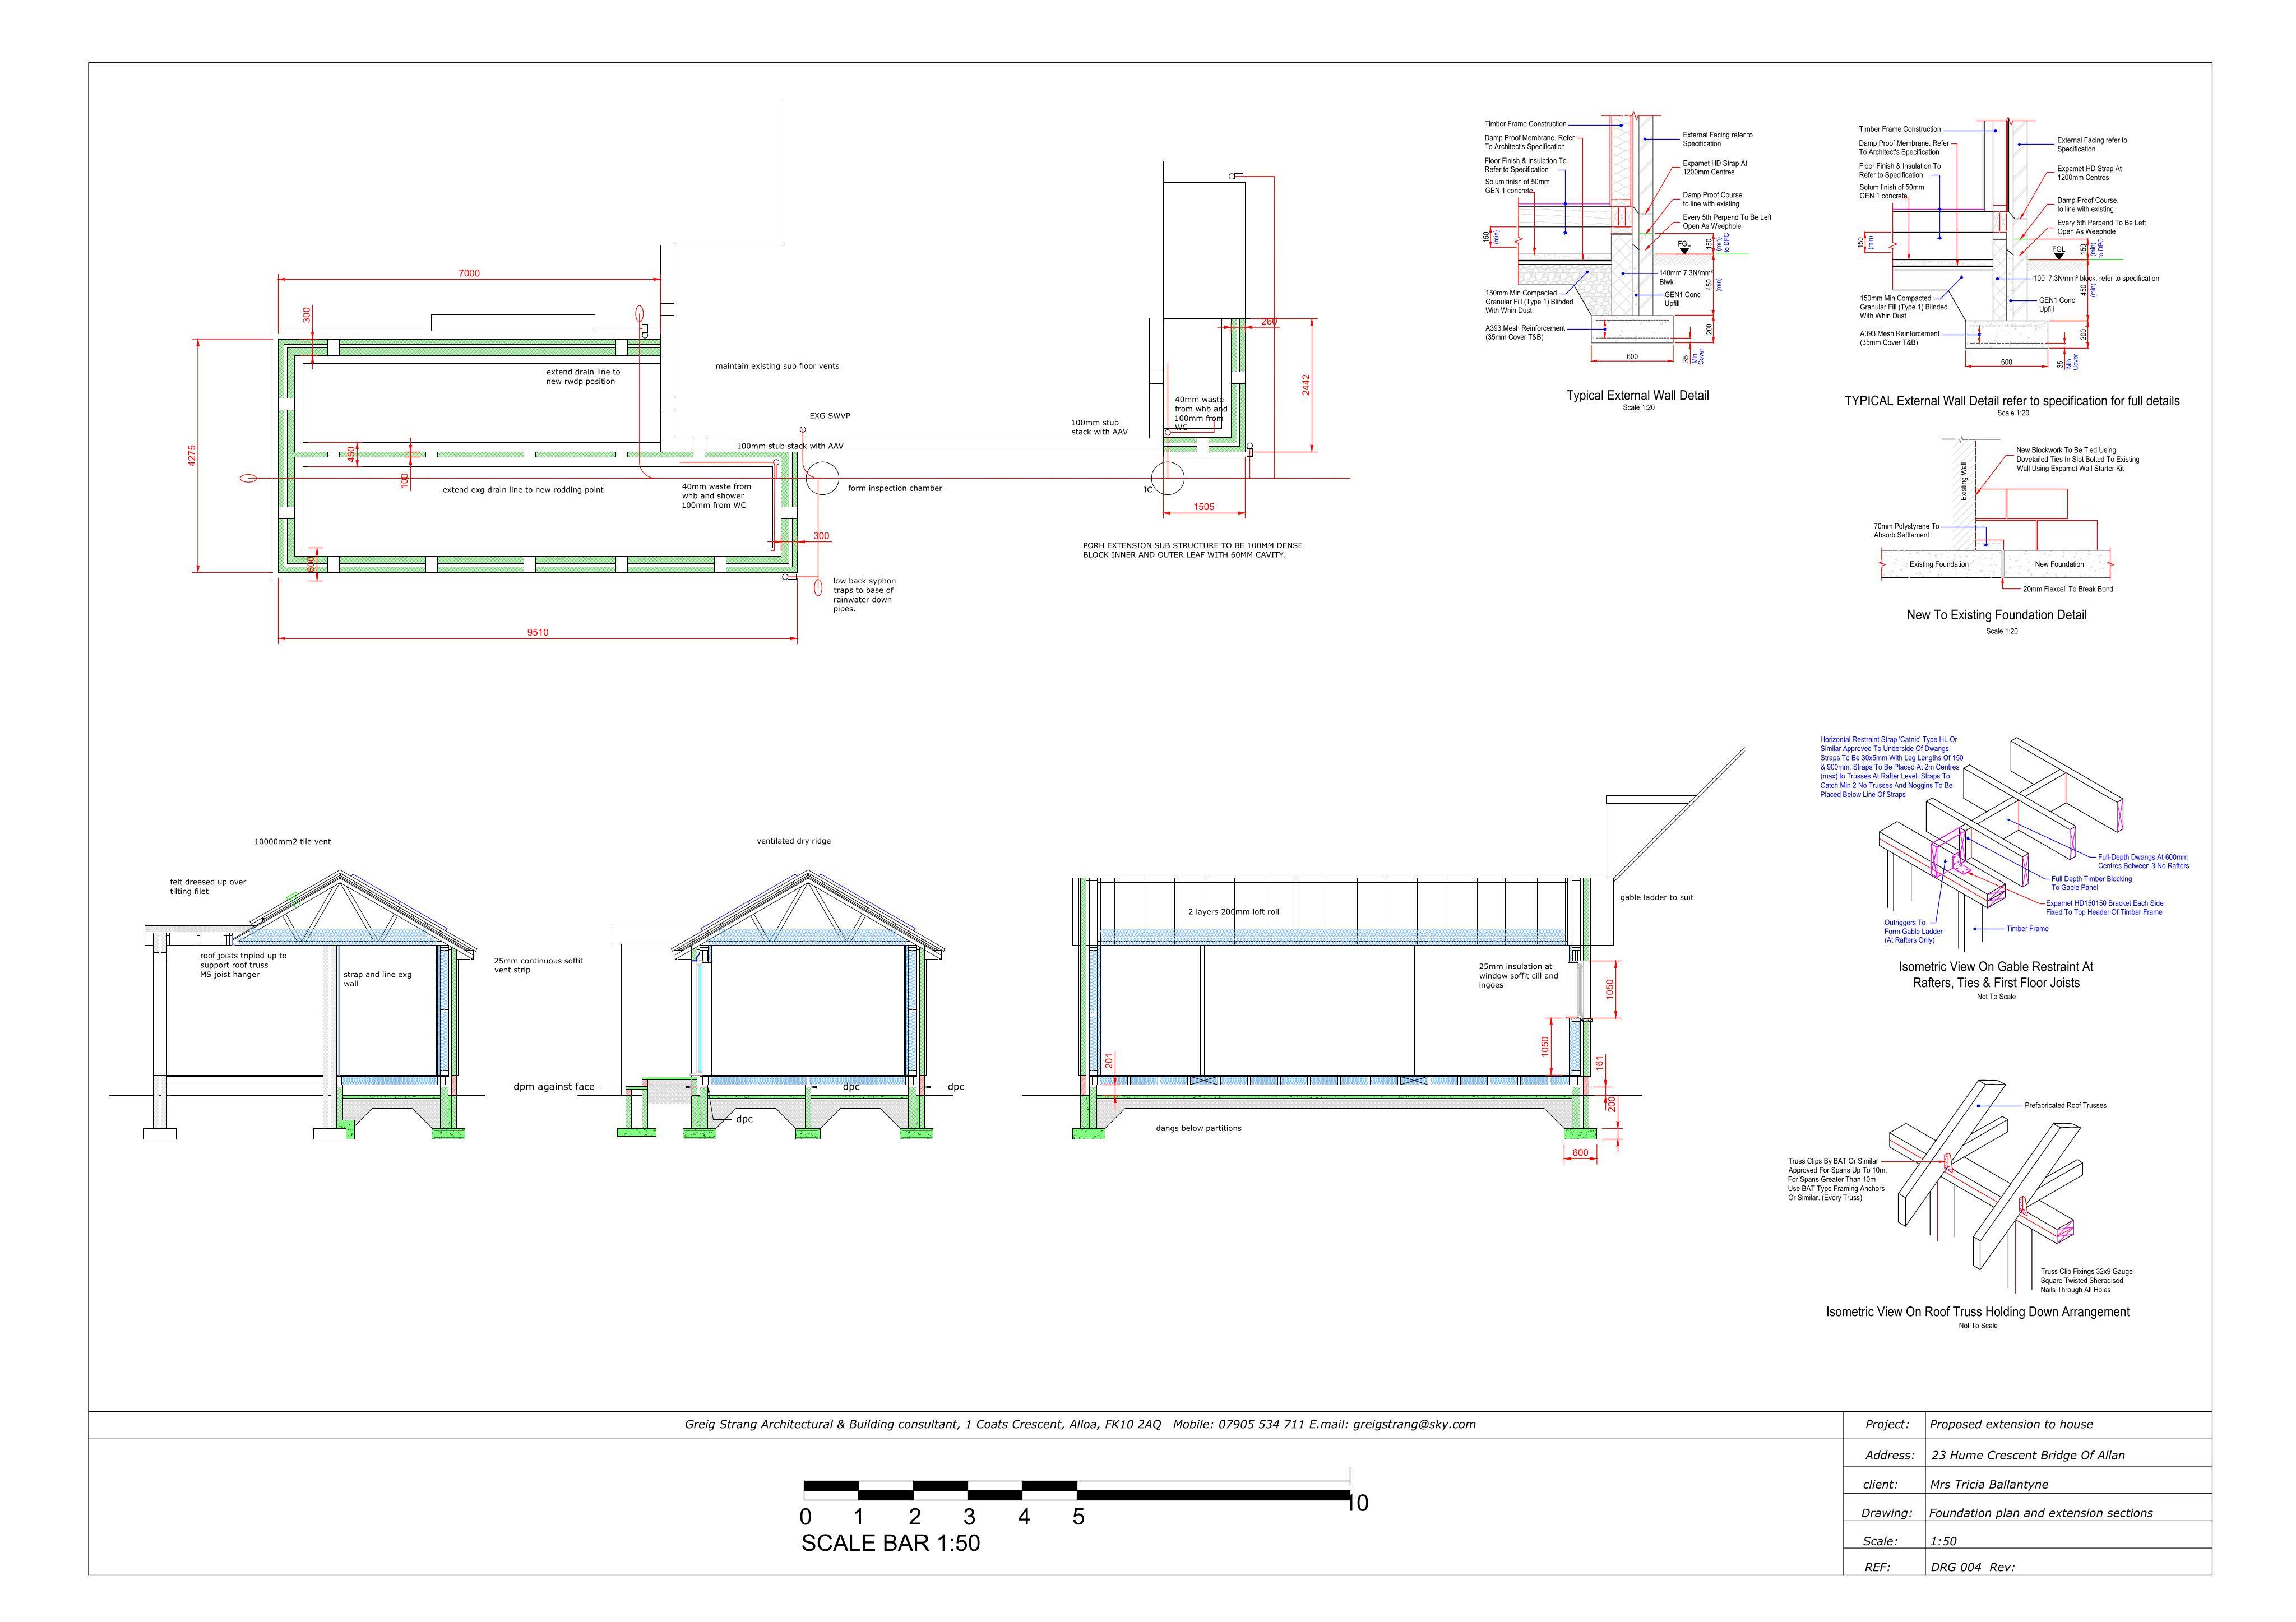Select the 'form inspection chamber' note

point(895,488)
